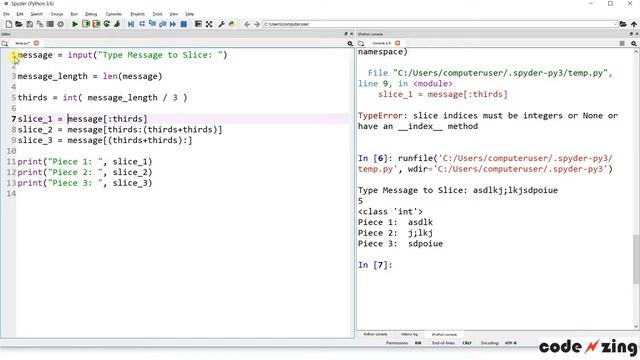The image size is (640, 360).
Task: Click 'Piece 3: sdpoiue' console output
Action: 400,244
